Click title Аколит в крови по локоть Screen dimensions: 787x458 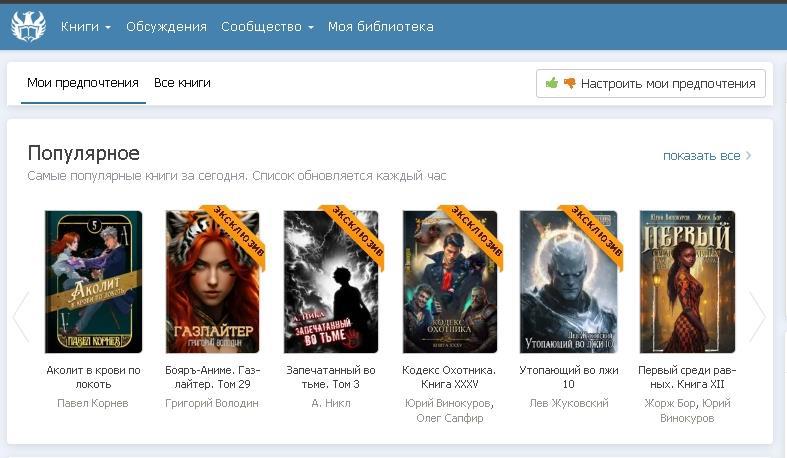(93, 377)
